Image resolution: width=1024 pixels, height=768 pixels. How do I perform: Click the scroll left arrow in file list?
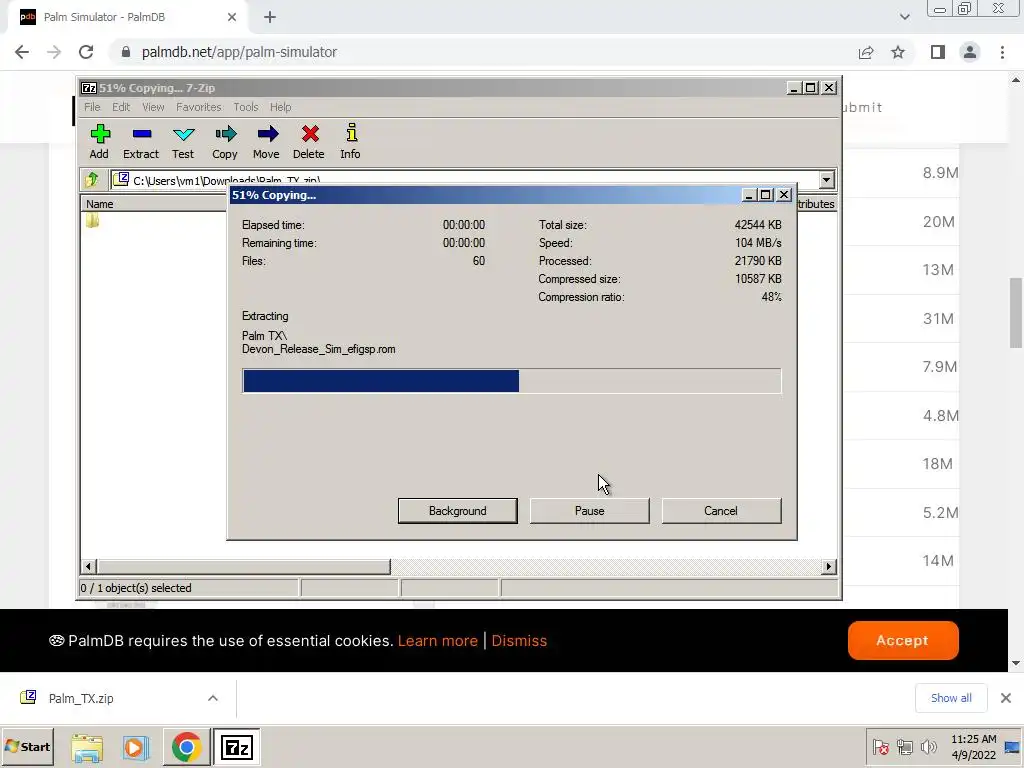[x=89, y=566]
